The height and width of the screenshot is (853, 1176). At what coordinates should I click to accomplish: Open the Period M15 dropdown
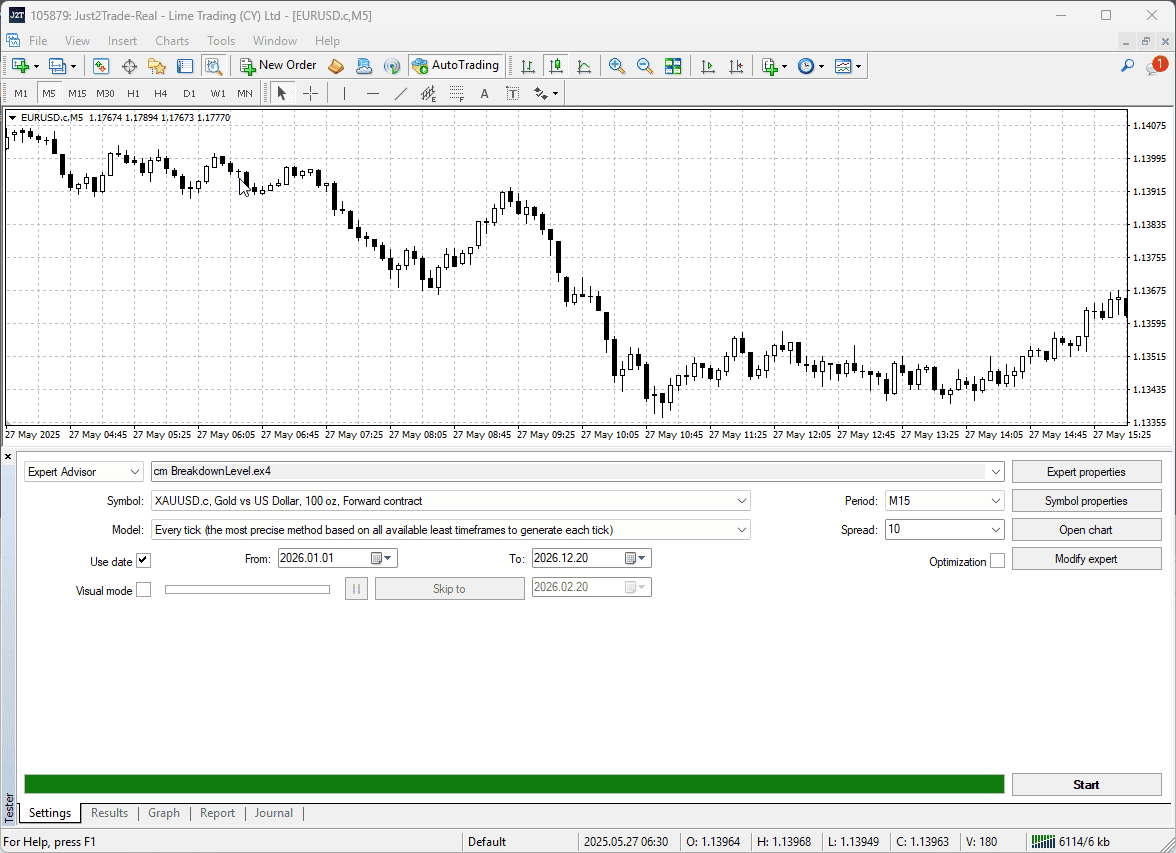[x=944, y=500]
